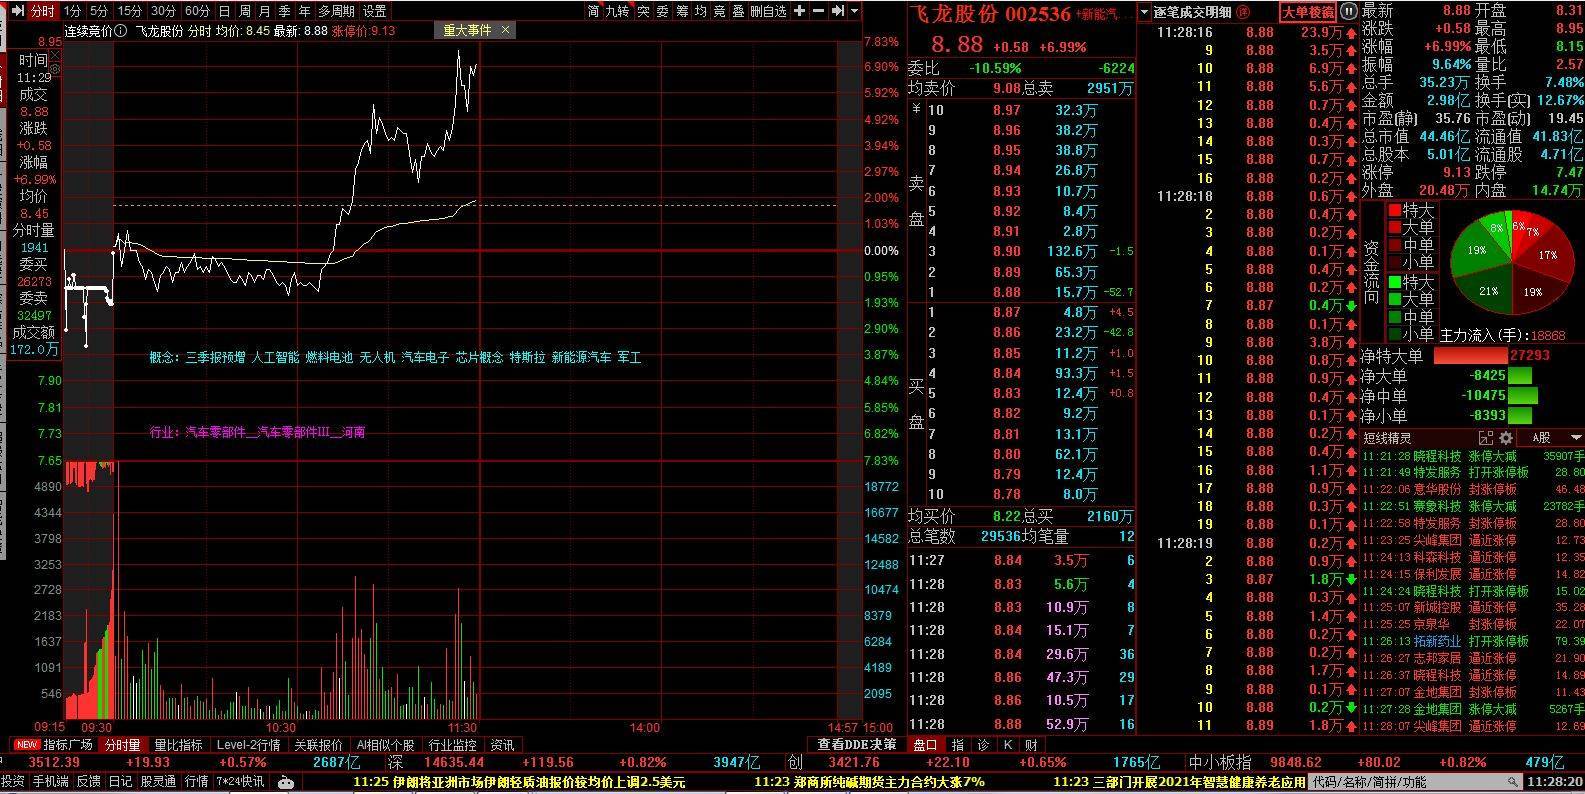1585x794 pixels.
Task: Toggle the 叠 overlay stock button
Action: click(739, 11)
